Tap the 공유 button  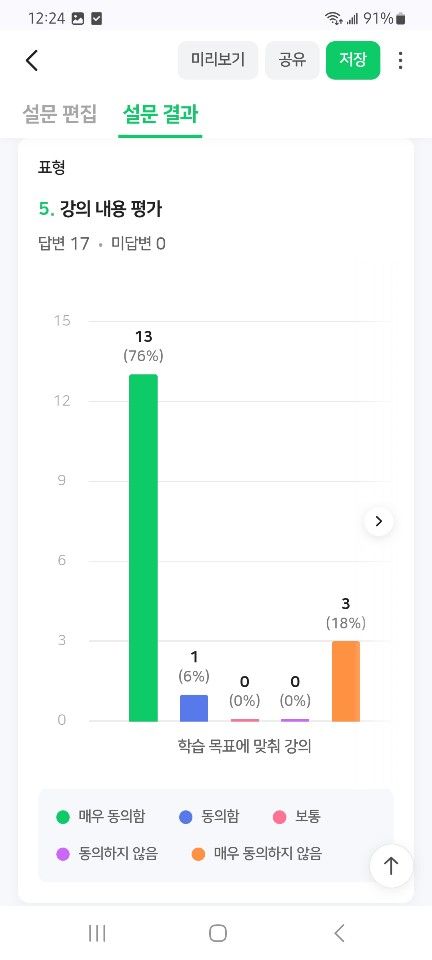click(x=292, y=60)
